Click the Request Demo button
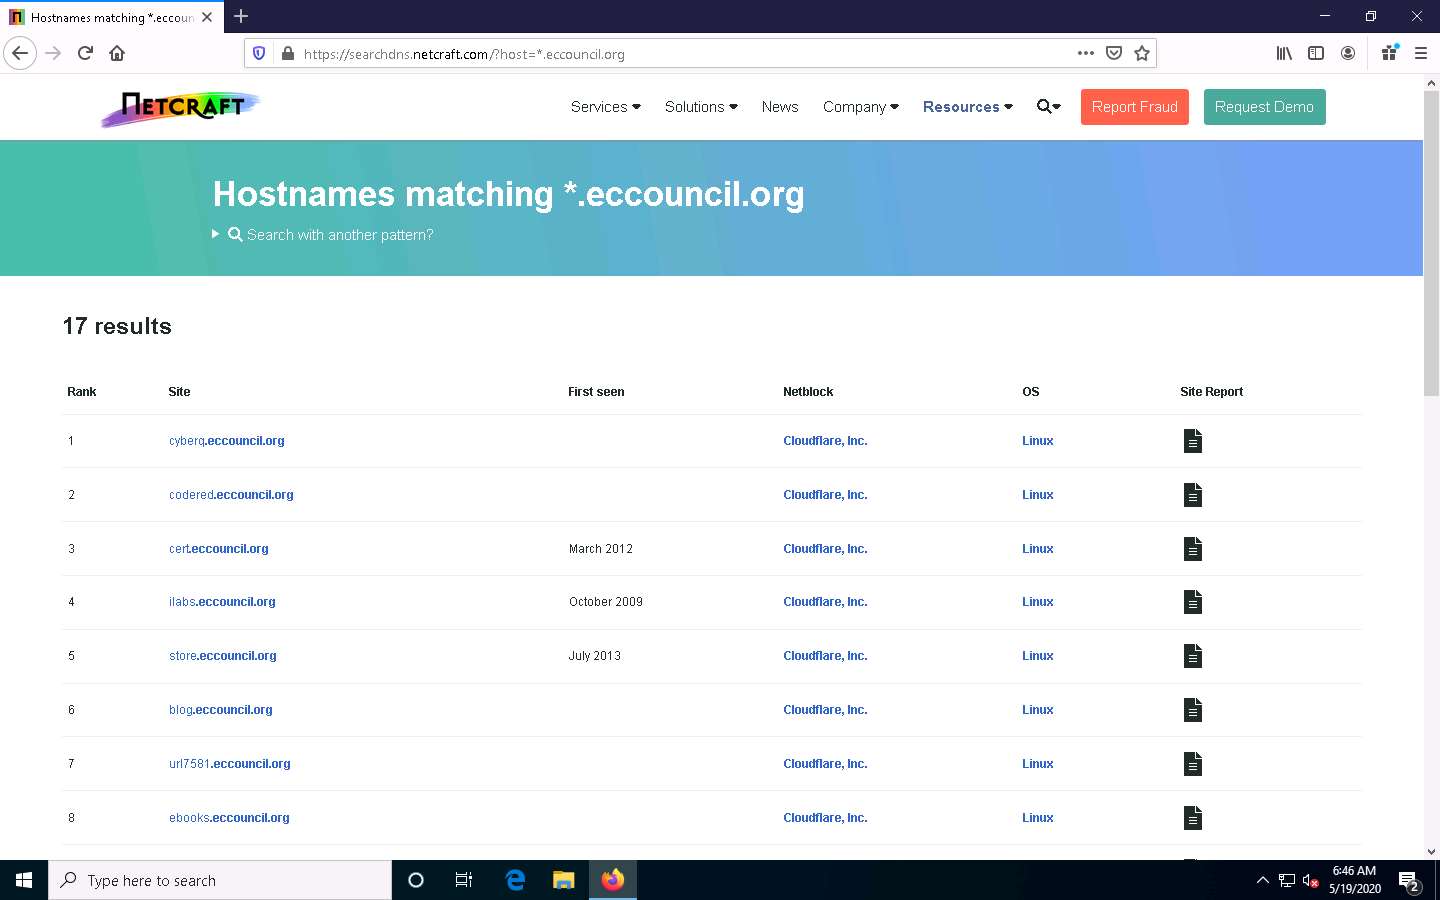The width and height of the screenshot is (1440, 900). click(1264, 107)
